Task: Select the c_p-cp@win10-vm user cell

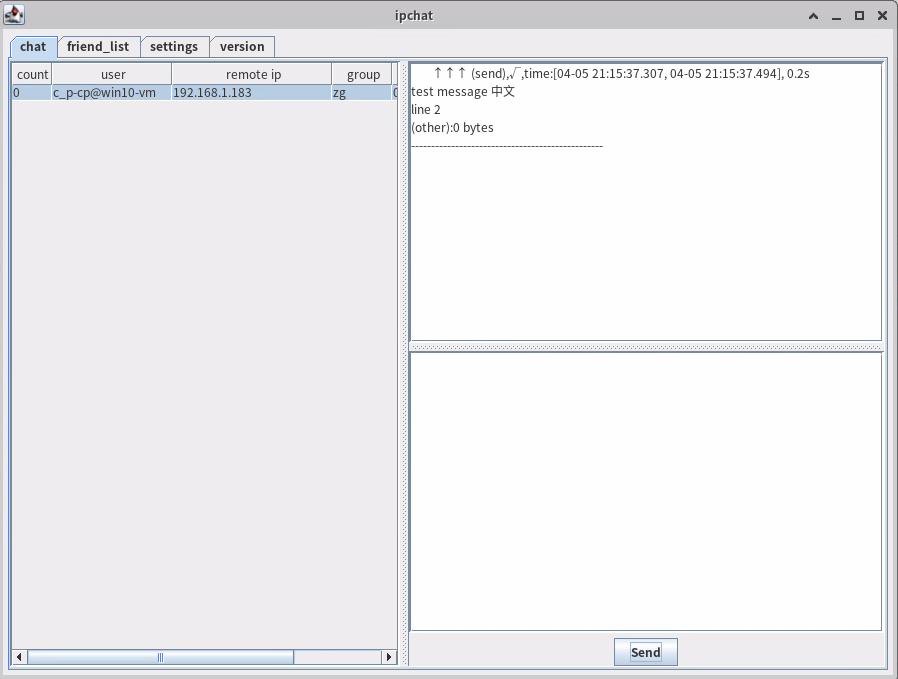Action: (x=112, y=93)
